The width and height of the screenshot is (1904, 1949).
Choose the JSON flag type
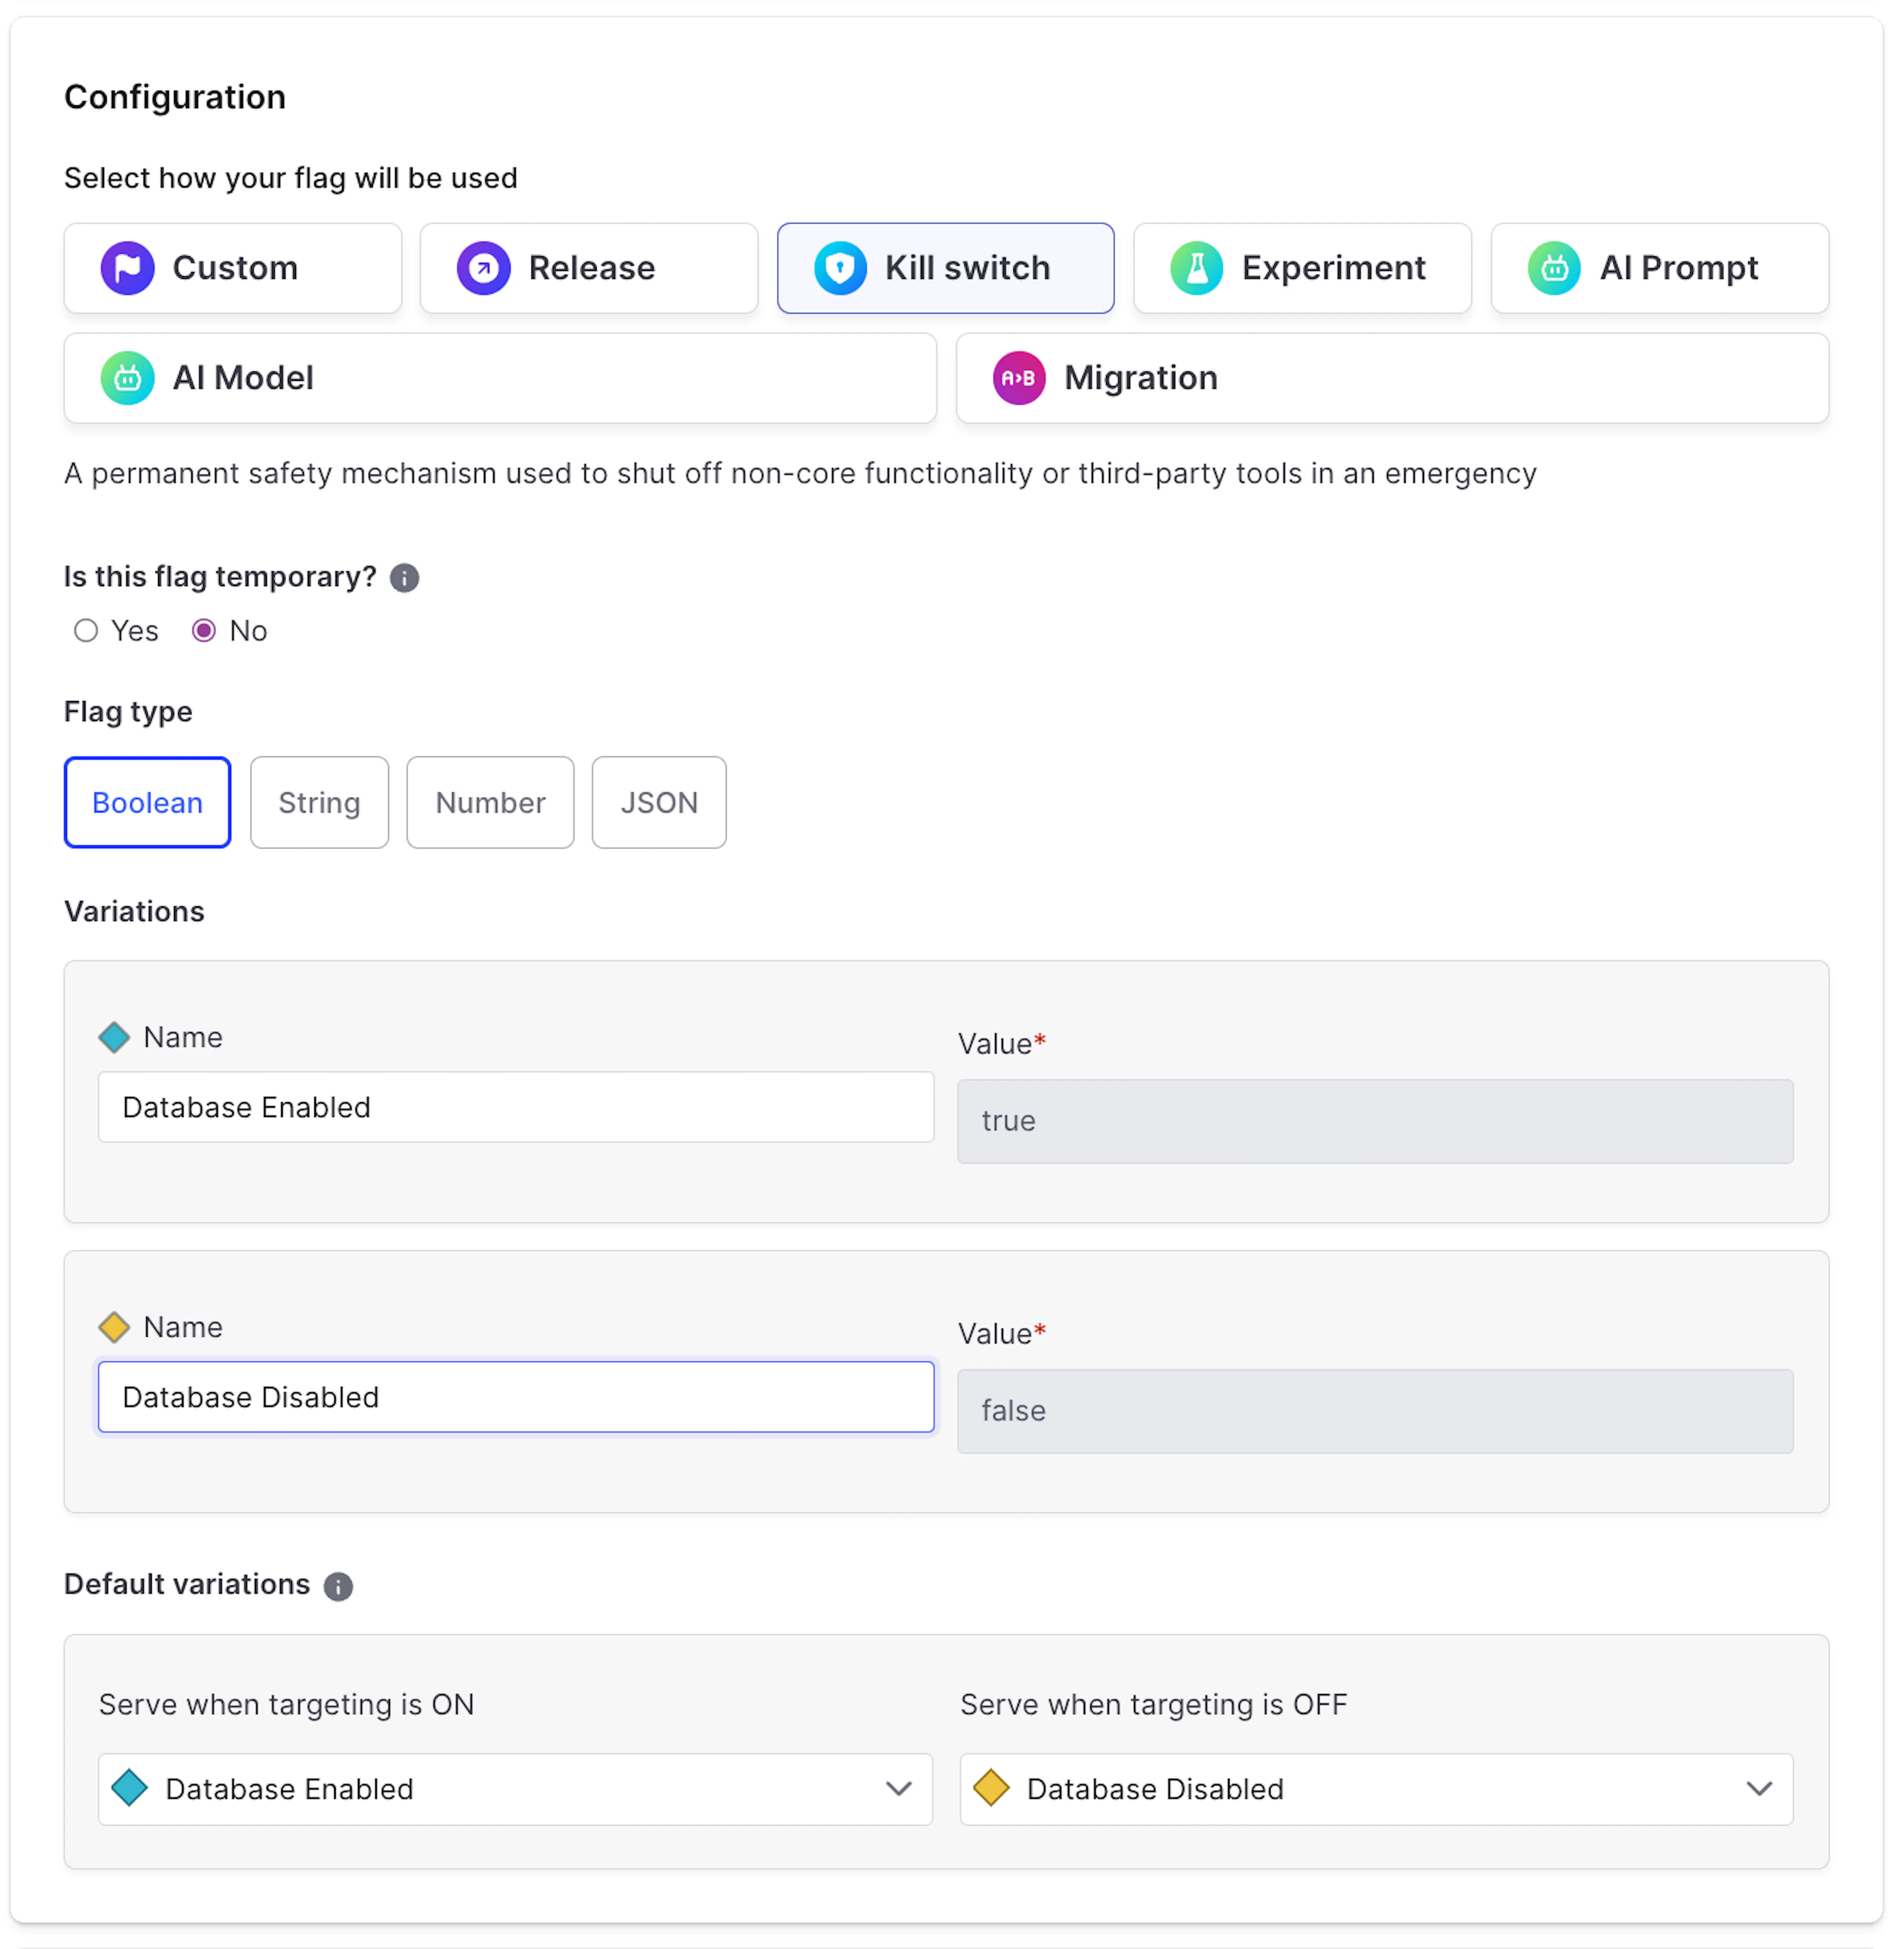(659, 803)
